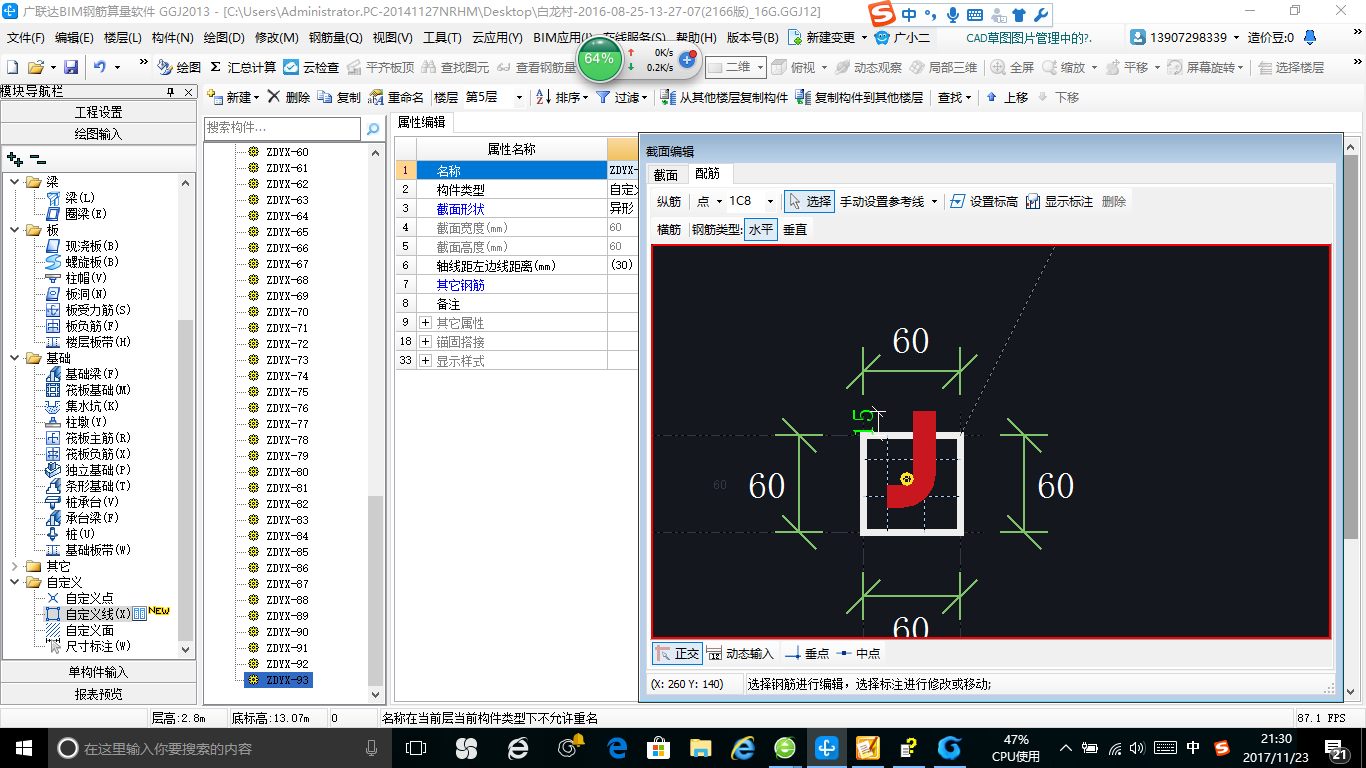
Task: Switch to 配筋 tab in section editor
Action: (x=707, y=174)
